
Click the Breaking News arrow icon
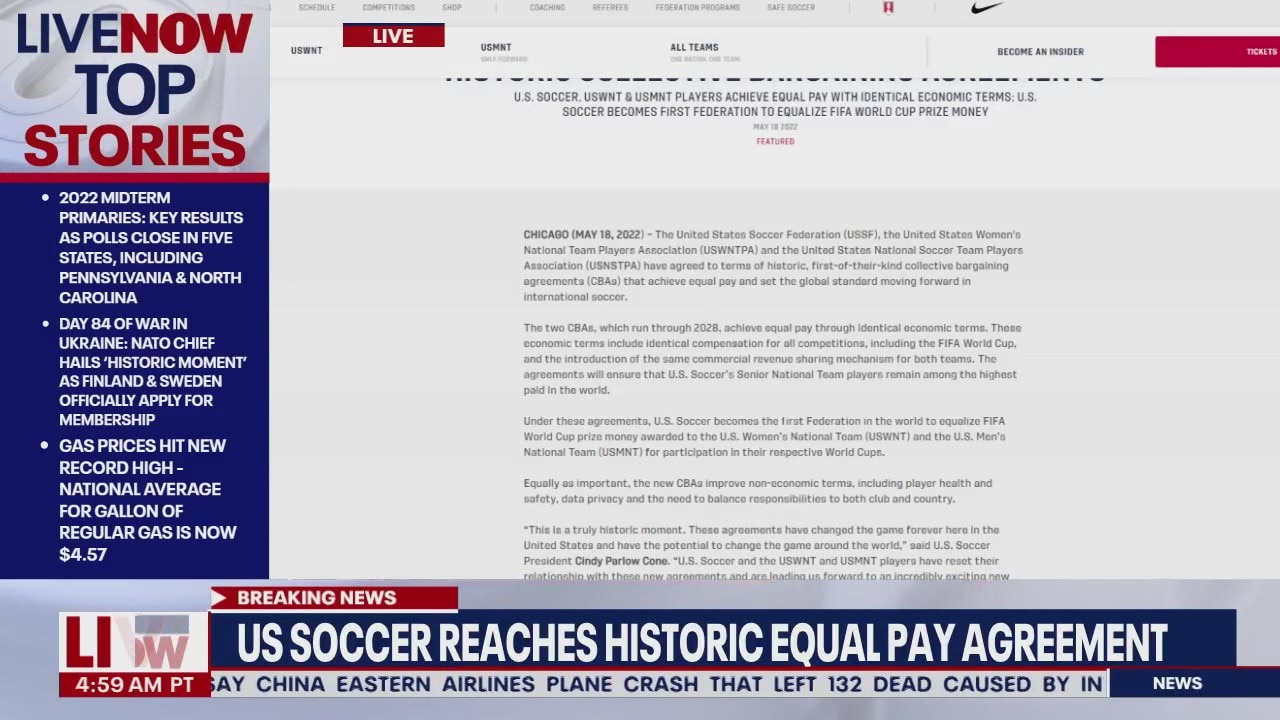tap(219, 598)
